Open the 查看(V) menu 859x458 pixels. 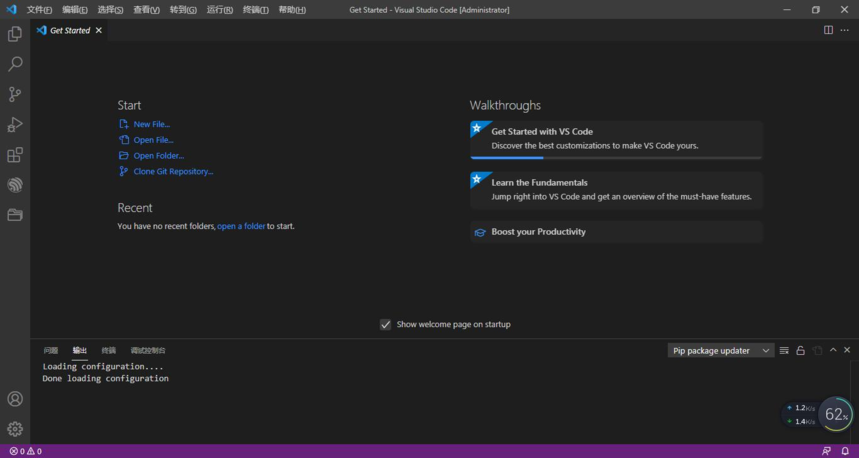tap(146, 10)
